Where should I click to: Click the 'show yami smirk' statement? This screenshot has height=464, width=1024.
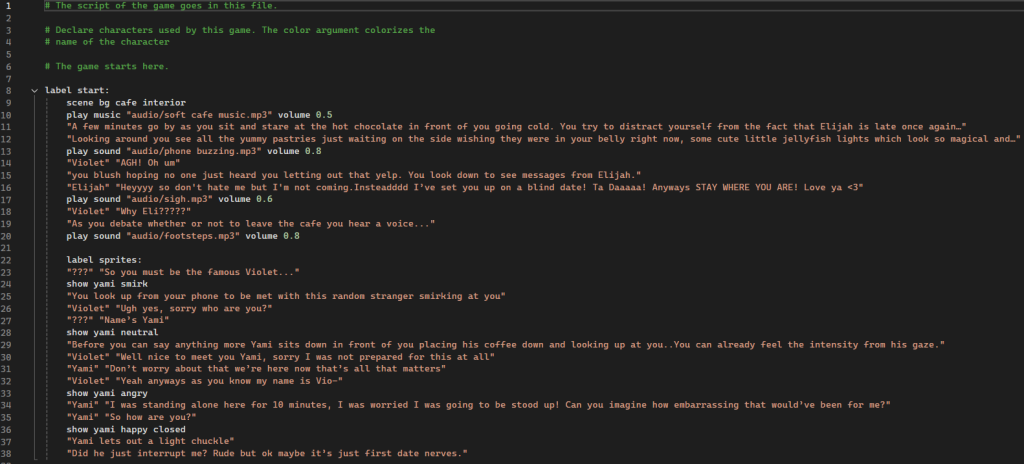point(107,284)
